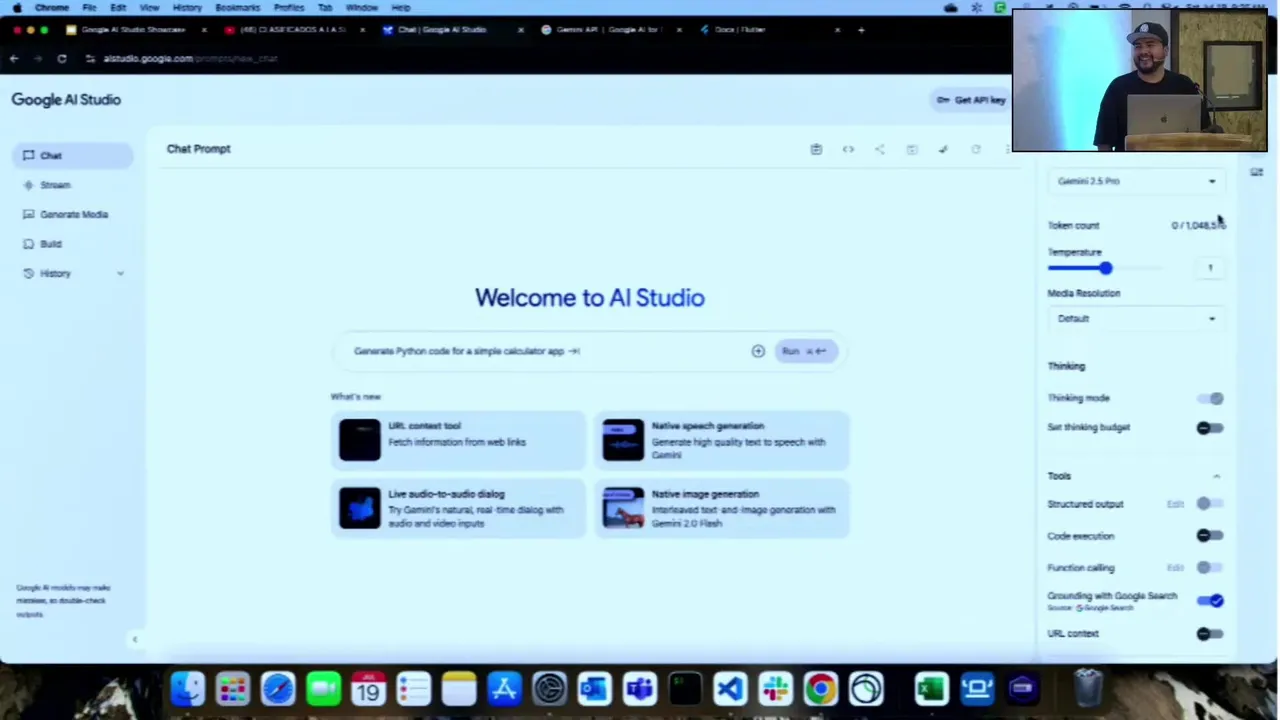
Task: Click the Generate Media icon in sidebar
Action: click(x=28, y=214)
